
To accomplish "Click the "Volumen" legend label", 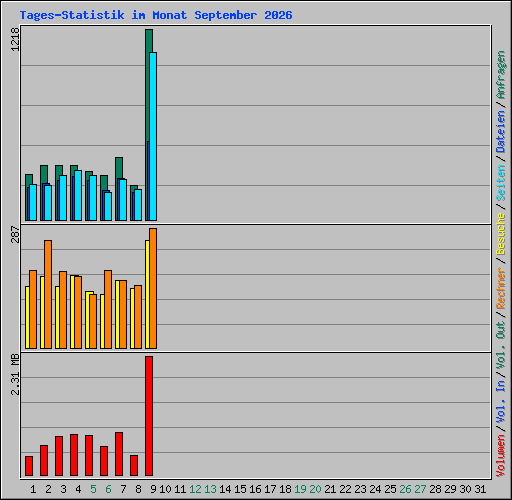I will [501, 456].
